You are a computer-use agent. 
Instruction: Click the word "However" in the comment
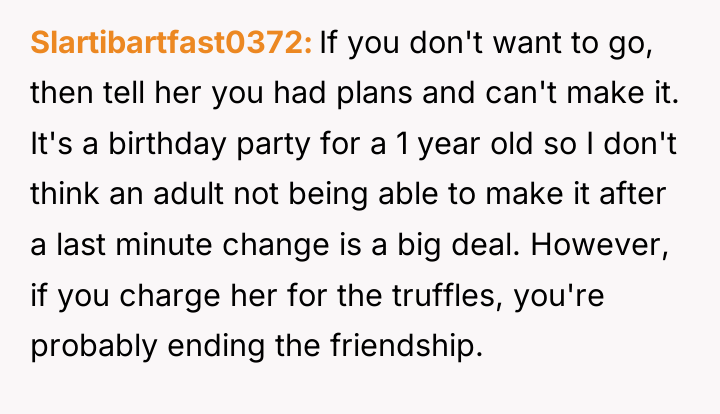(599, 245)
